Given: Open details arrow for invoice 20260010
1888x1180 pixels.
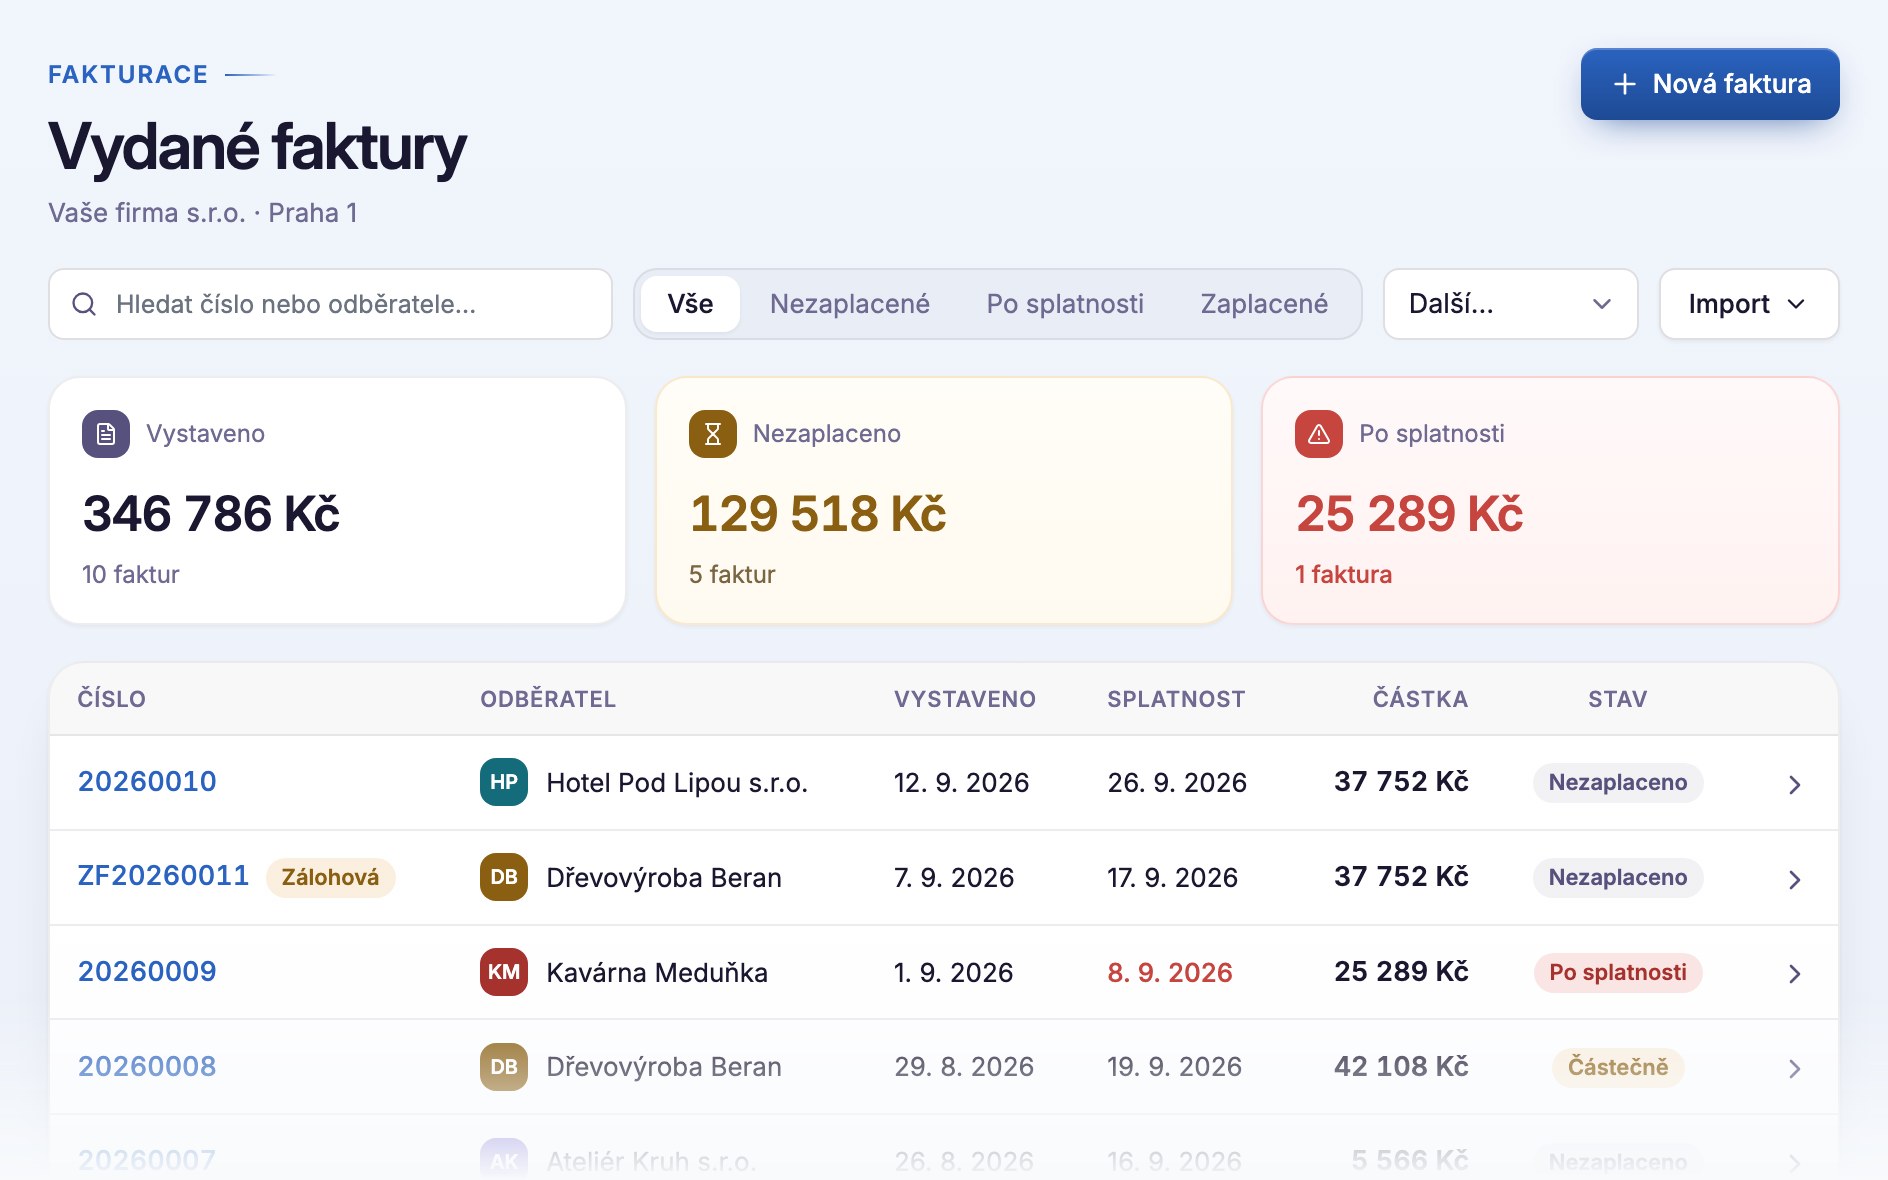Looking at the screenshot, I should tap(1795, 785).
